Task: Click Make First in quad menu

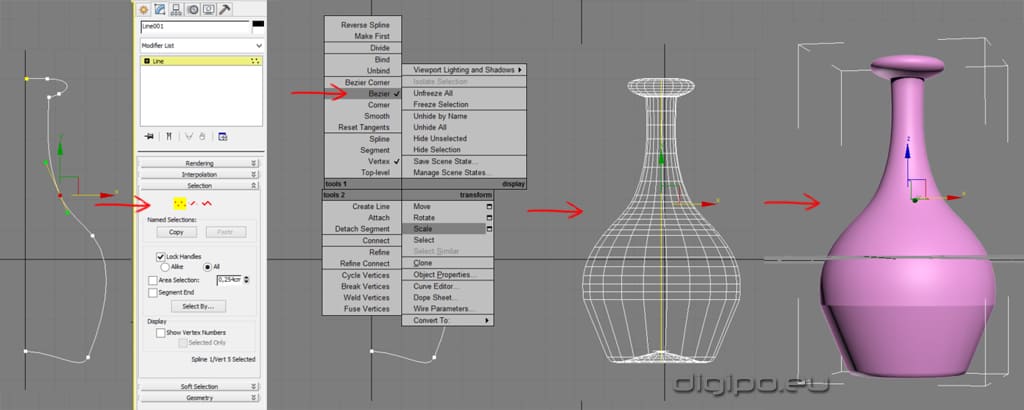Action: (363, 37)
